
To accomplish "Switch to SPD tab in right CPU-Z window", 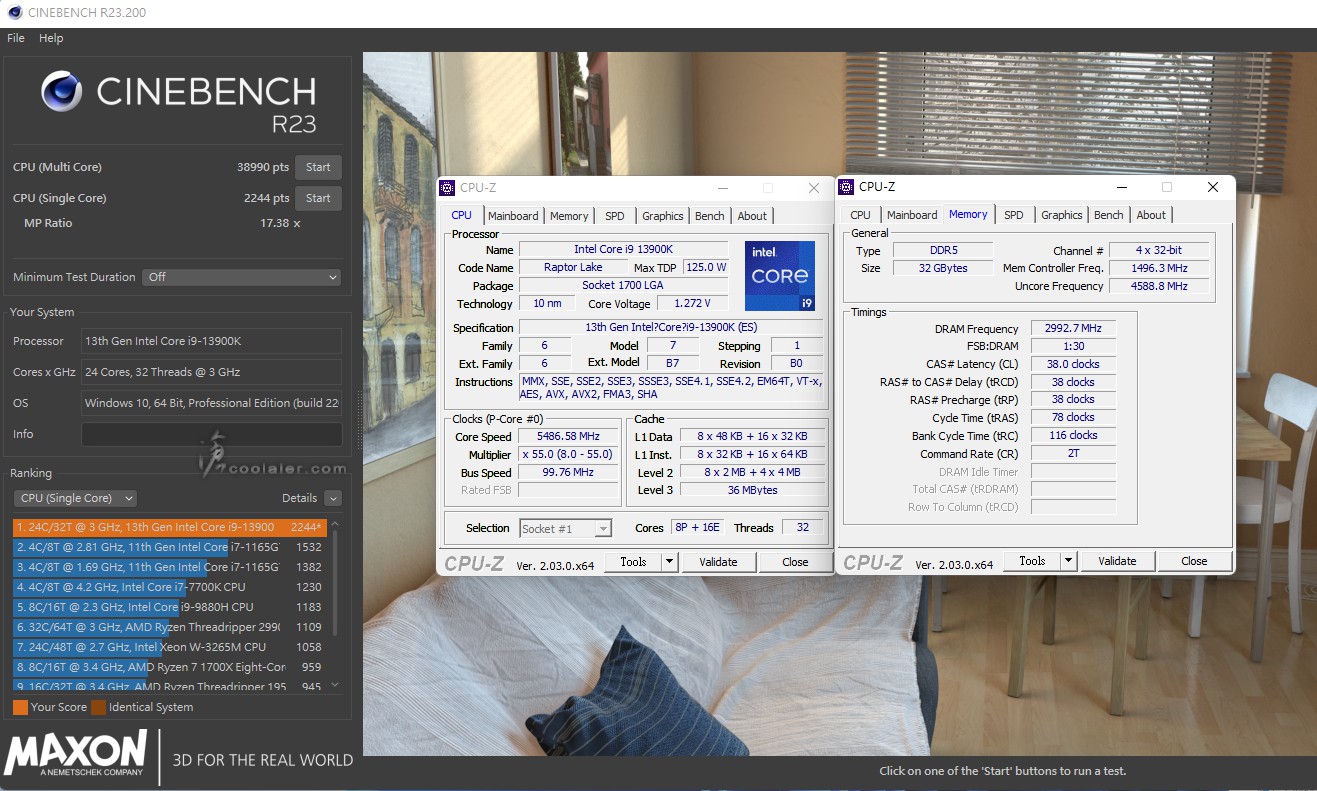I will pyautogui.click(x=1014, y=215).
